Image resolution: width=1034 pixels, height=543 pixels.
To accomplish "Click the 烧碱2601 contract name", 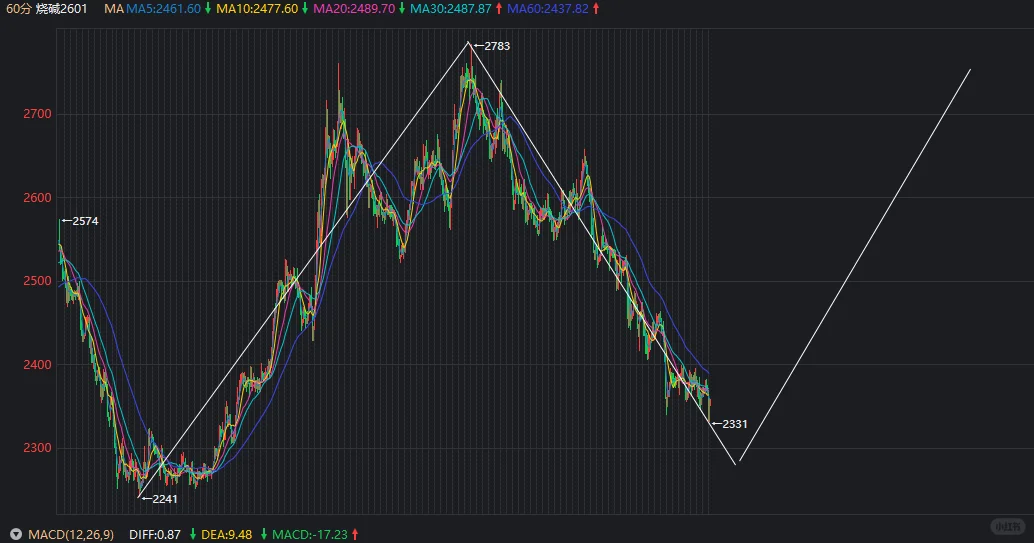I will (61, 9).
